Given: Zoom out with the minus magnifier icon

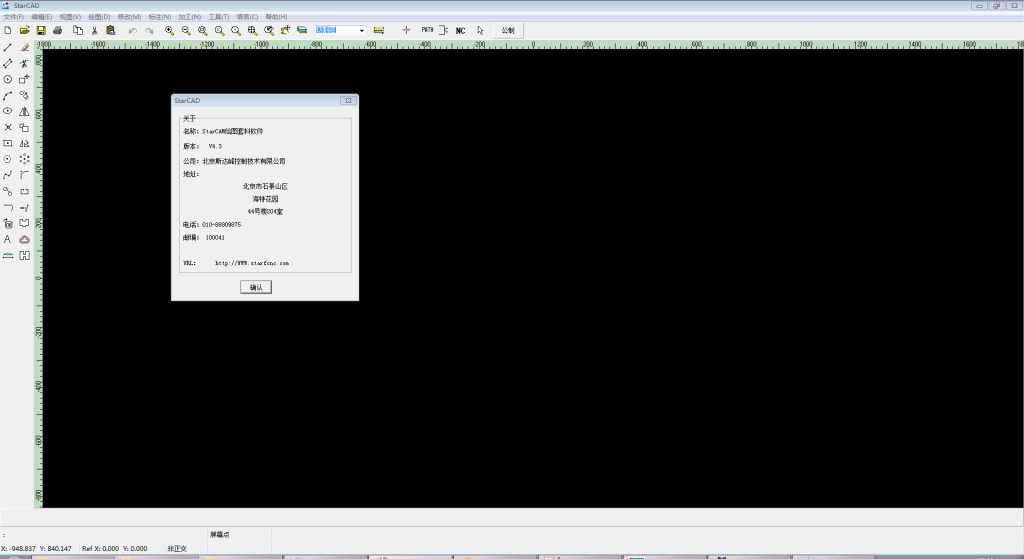Looking at the screenshot, I should (186, 30).
